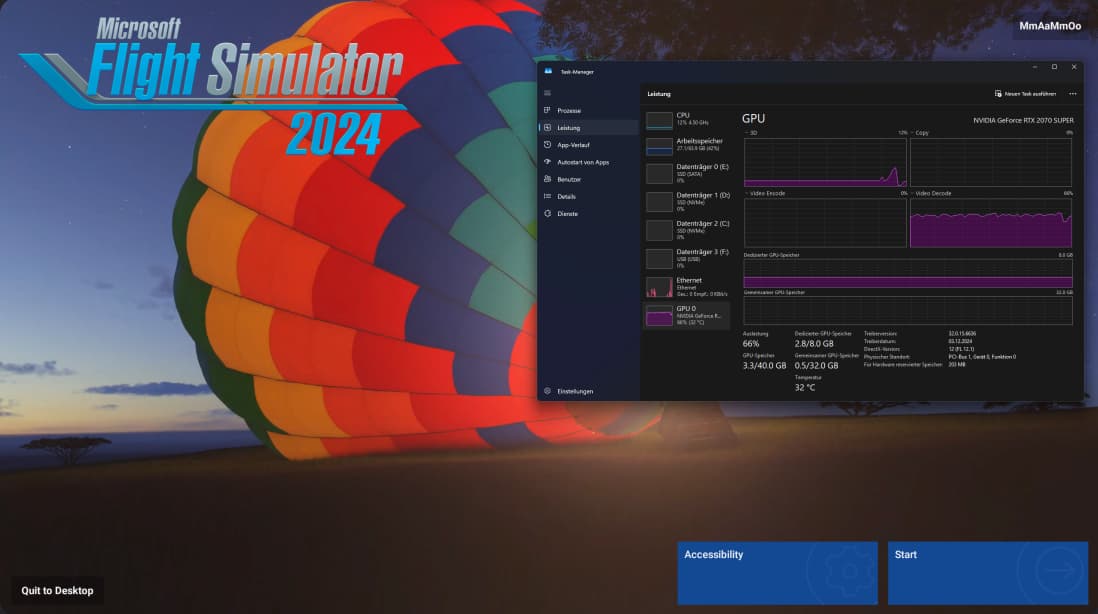1098x614 pixels.
Task: Select the CPU performance item
Action: tap(686, 119)
